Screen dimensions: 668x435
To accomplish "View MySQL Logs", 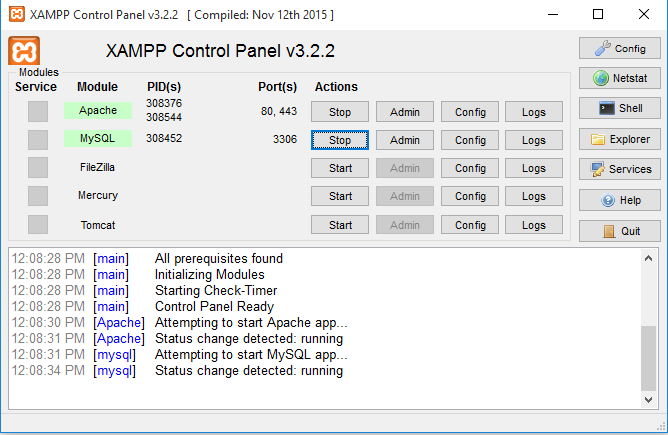I will coord(534,140).
